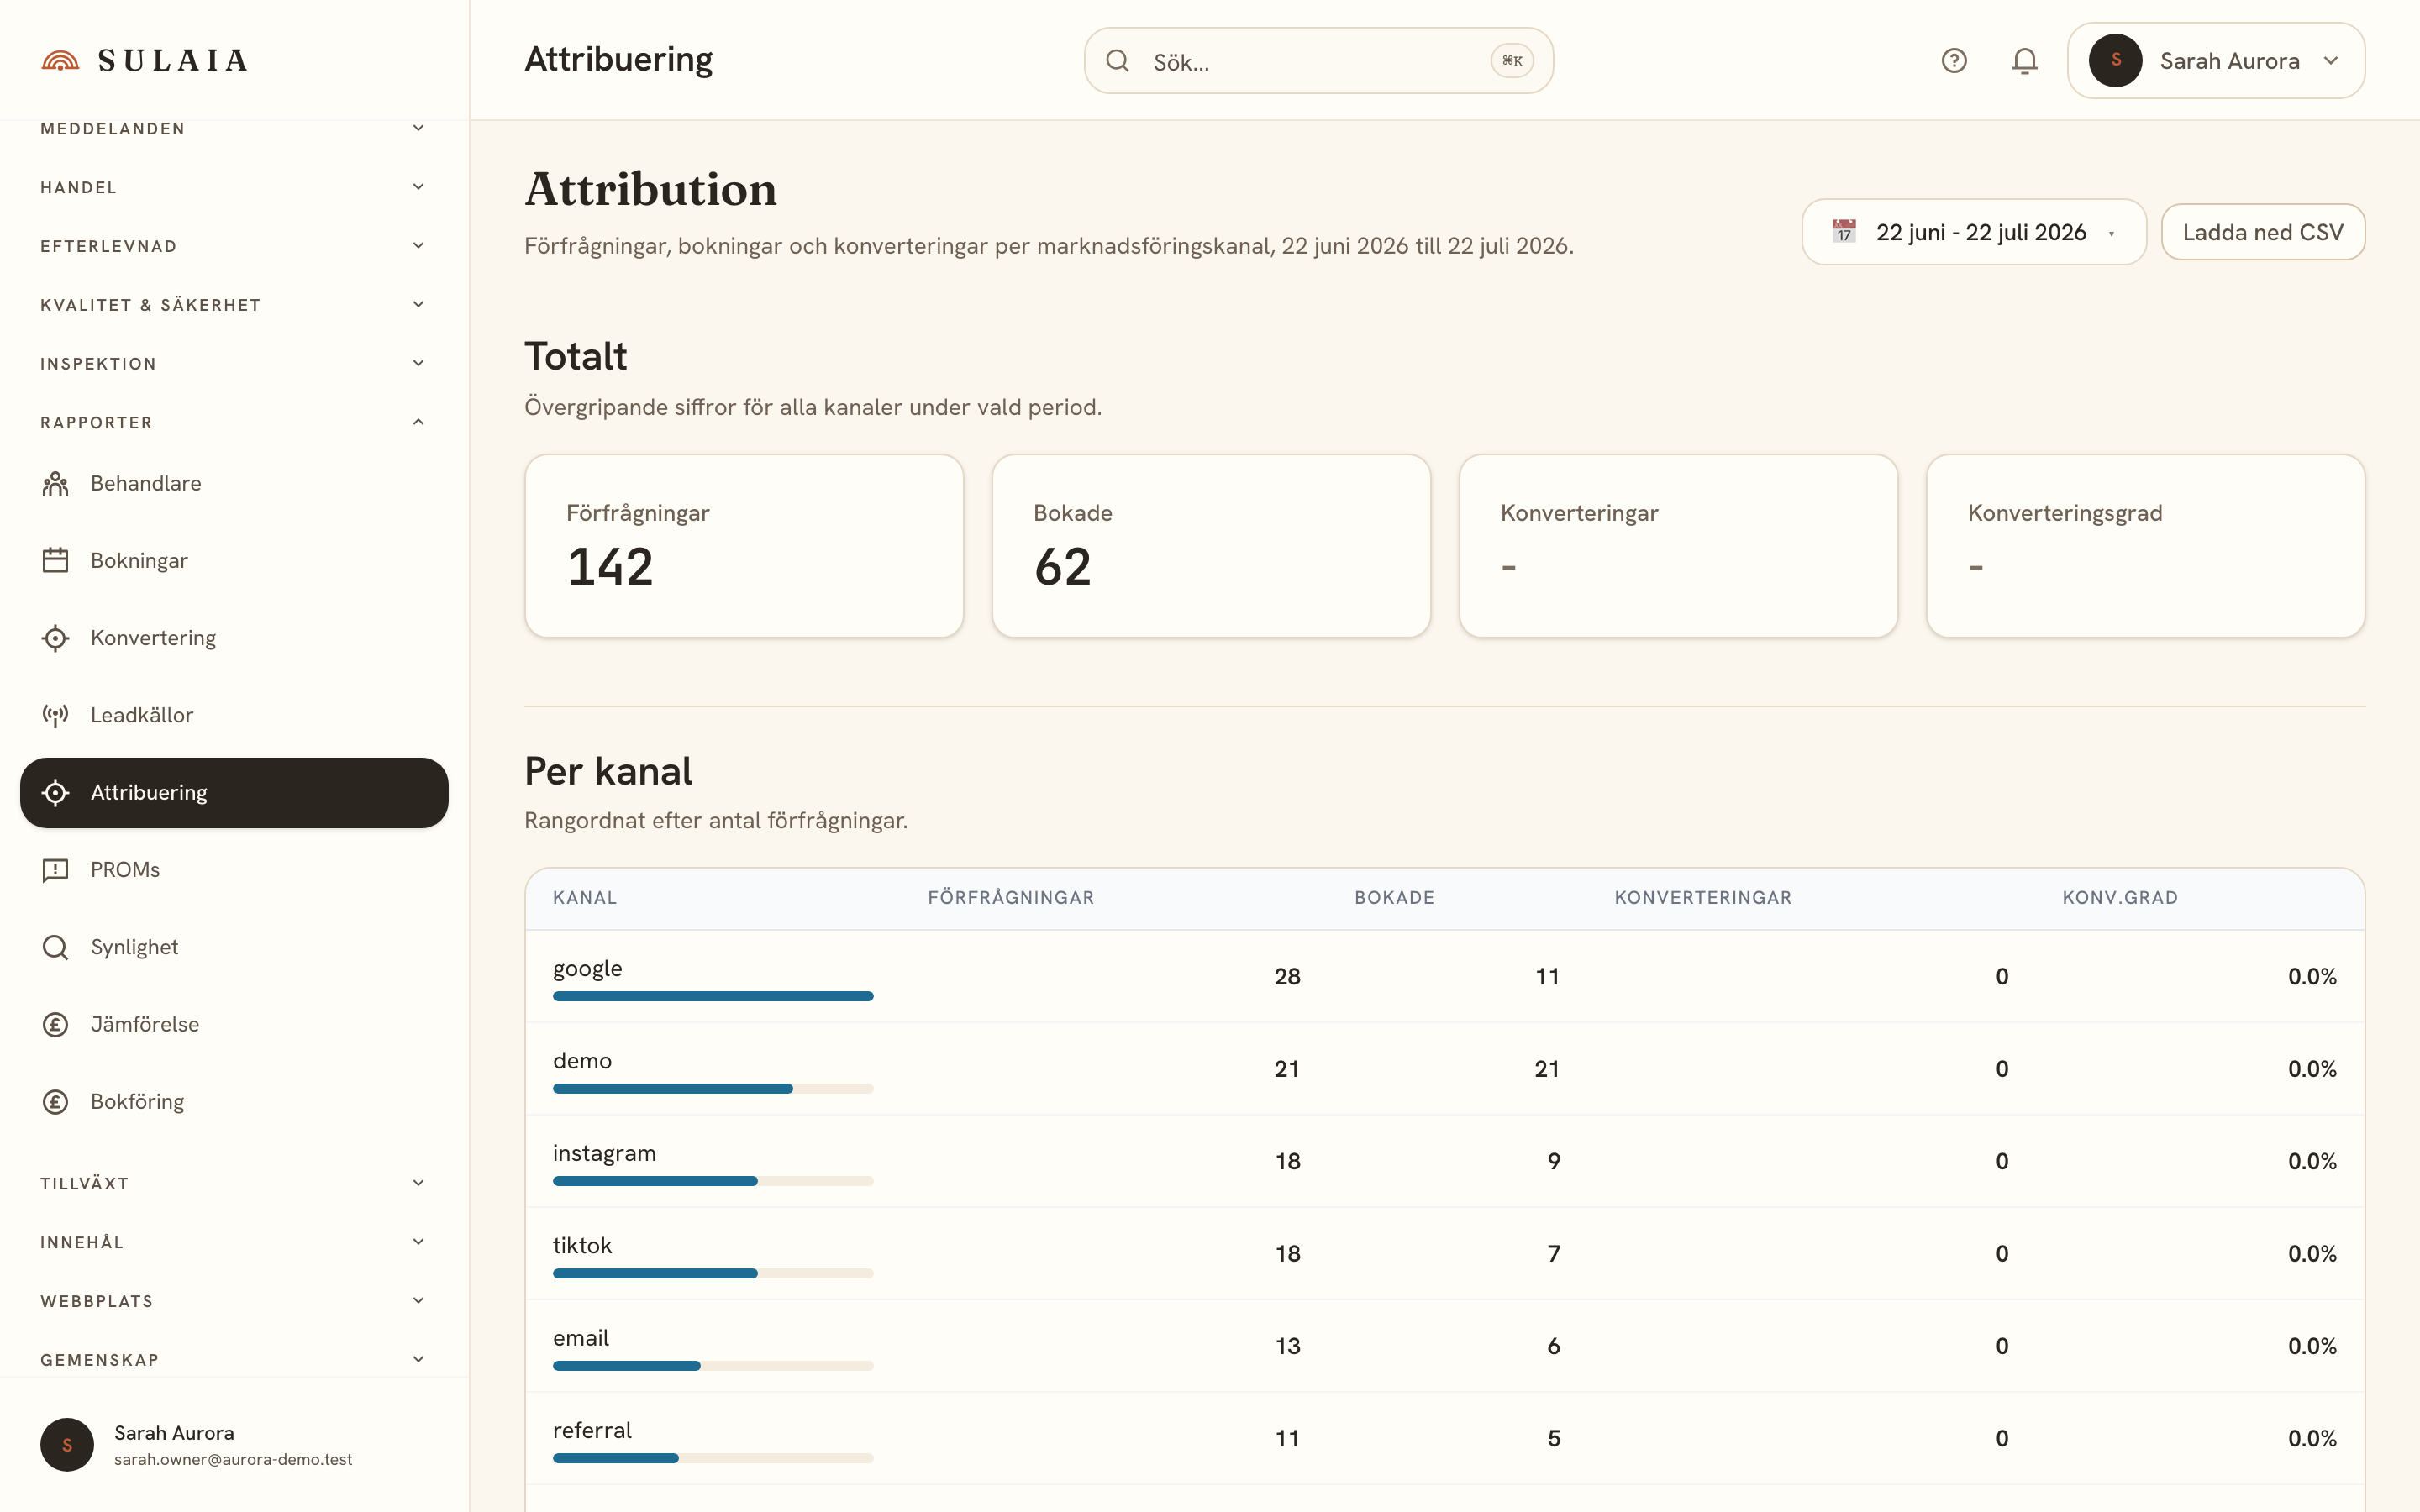
Task: Click demo's 21 bokade value
Action: 1547,1069
